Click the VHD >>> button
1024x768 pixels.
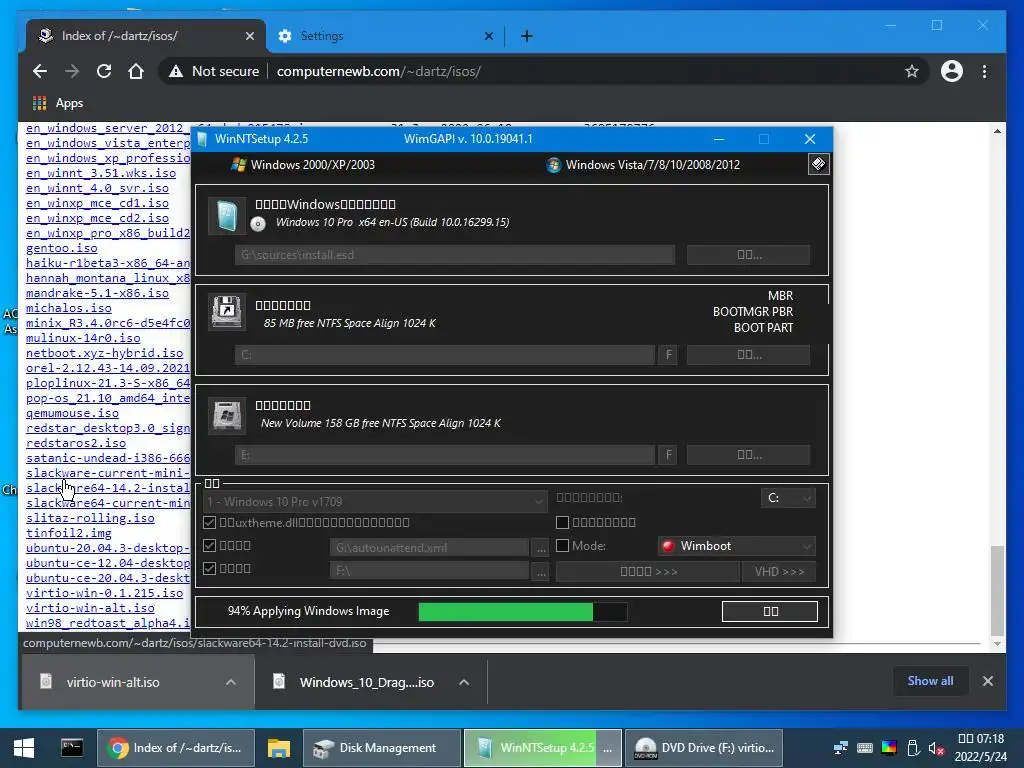pos(779,571)
